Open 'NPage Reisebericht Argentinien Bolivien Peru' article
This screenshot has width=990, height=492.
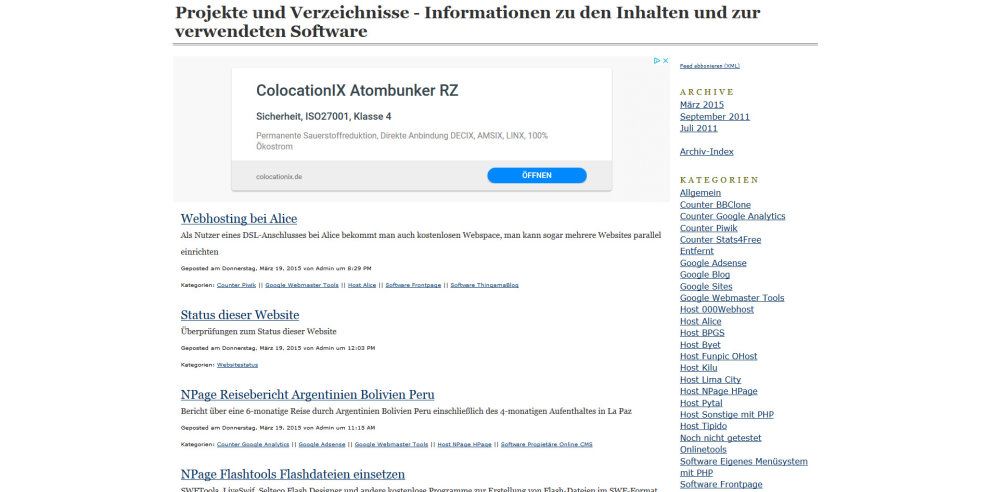307,395
